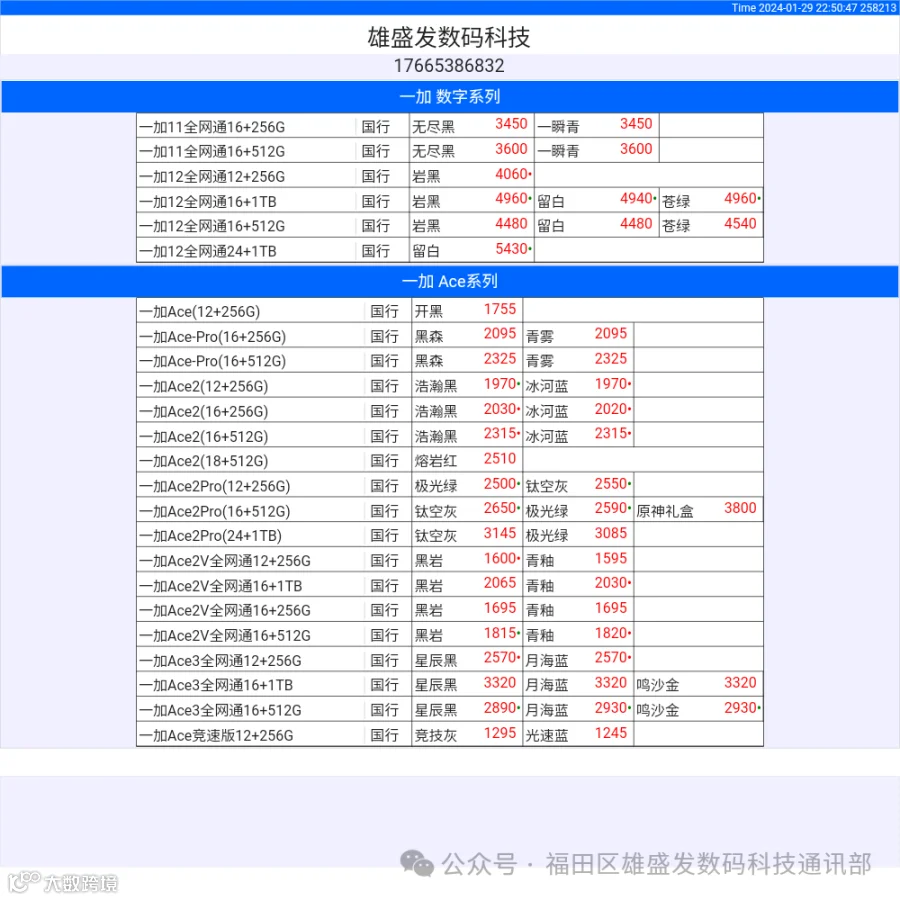Click price 4540 for 苍绿 16+512G
The image size is (900, 900).
pos(740,223)
